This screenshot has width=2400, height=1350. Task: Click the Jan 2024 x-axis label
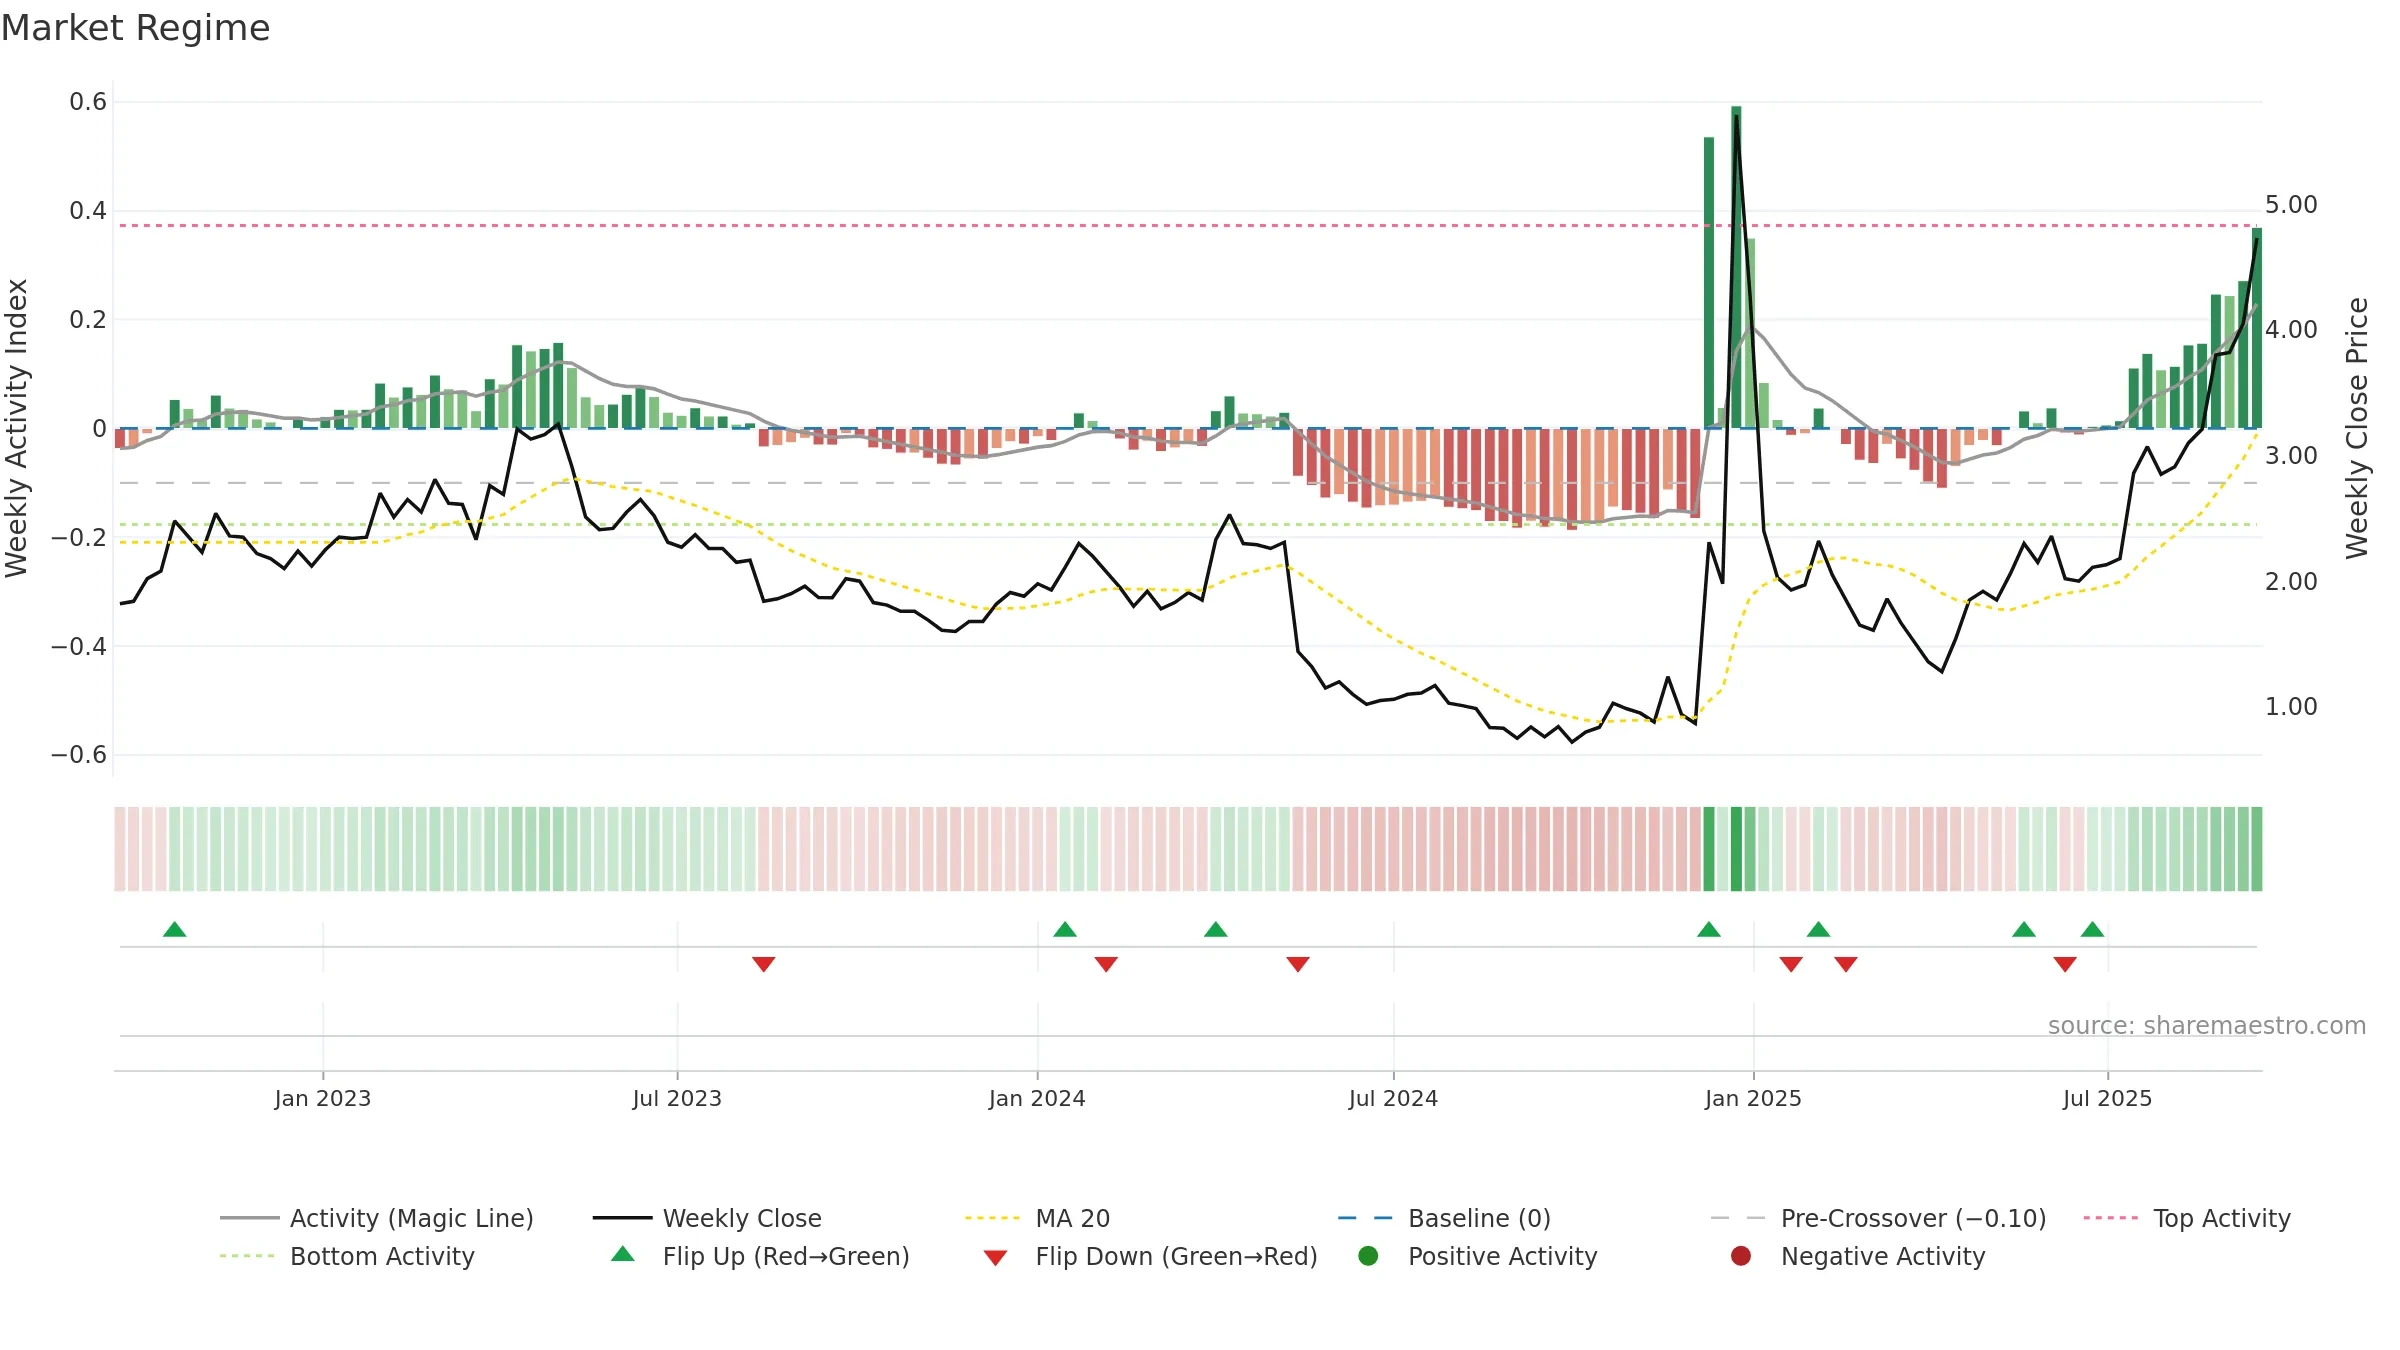coord(1037,1098)
